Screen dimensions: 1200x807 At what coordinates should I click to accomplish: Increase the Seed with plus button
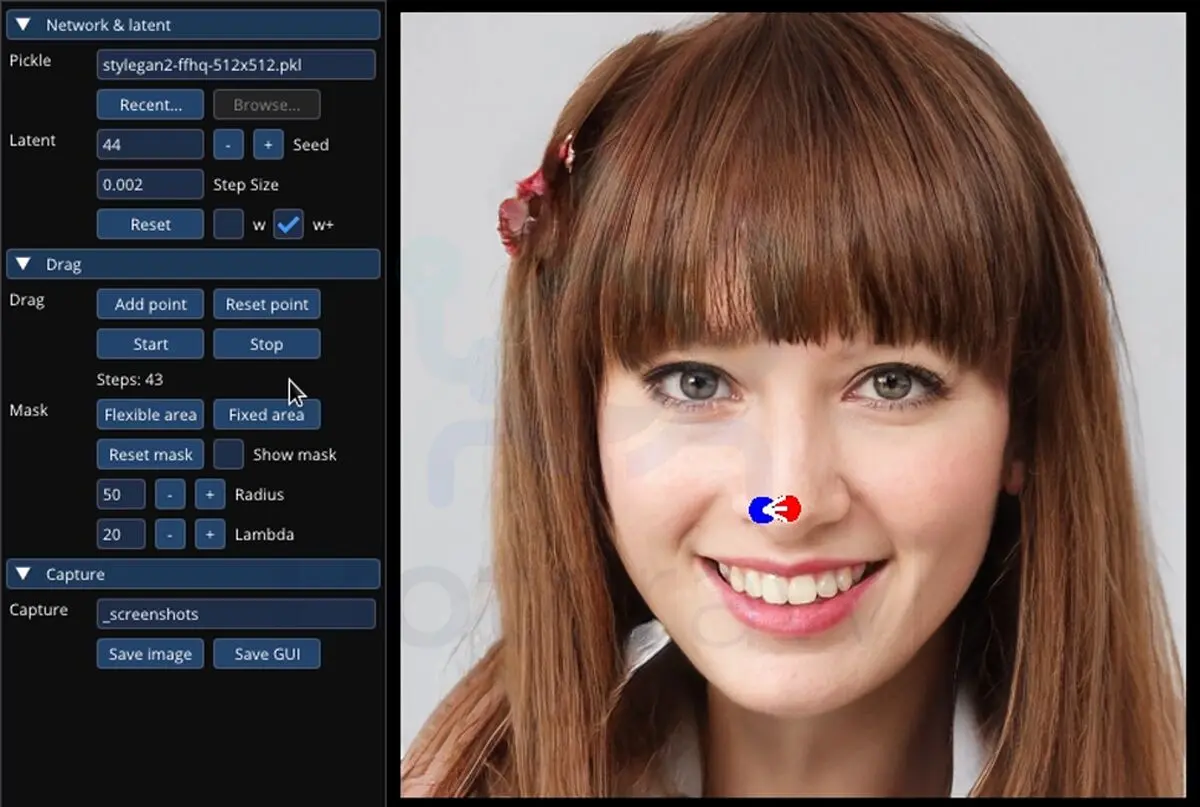point(268,144)
